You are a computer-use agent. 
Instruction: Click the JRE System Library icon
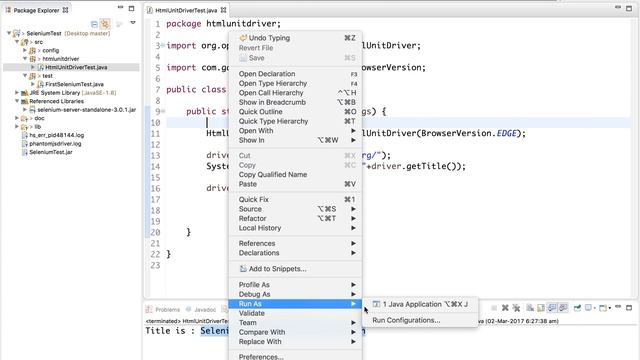24,93
